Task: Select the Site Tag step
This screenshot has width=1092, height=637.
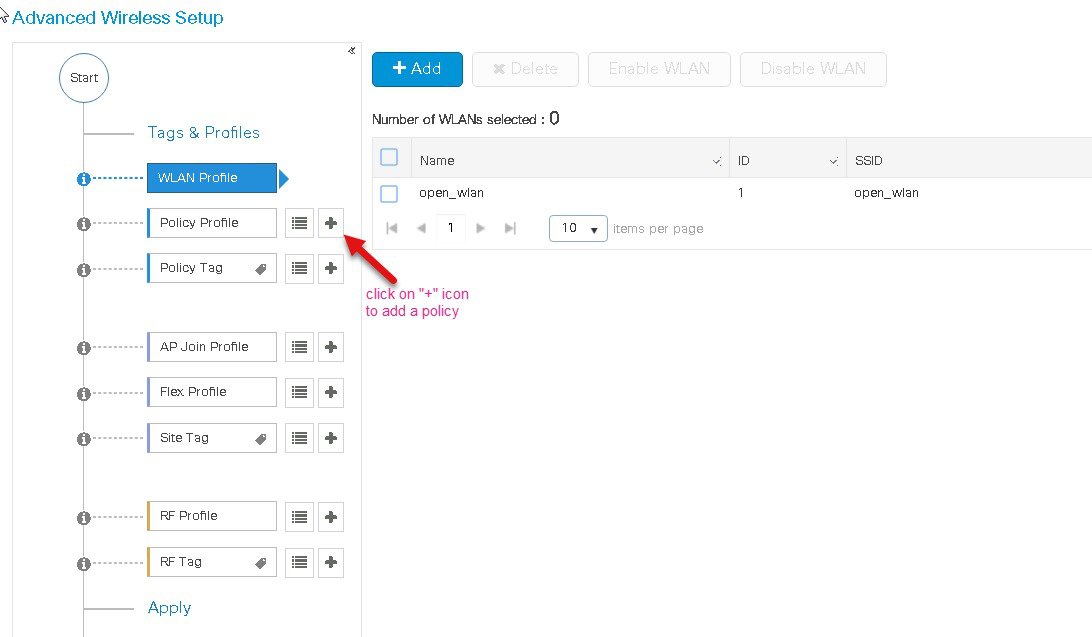Action: tap(212, 438)
